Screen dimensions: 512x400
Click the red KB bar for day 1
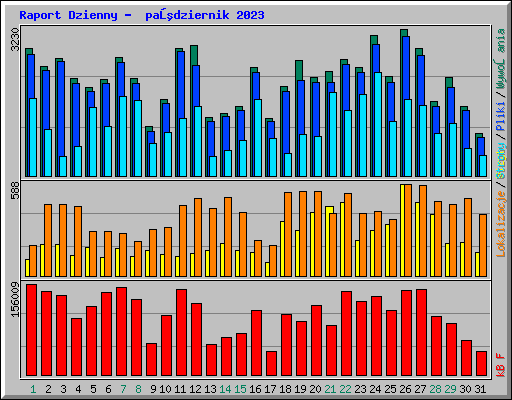coord(31,330)
